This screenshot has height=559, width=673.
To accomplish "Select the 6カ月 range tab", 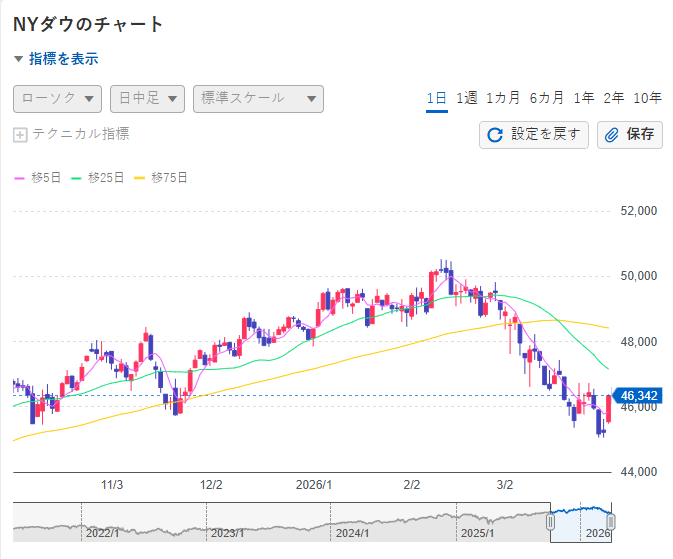I will tap(547, 98).
